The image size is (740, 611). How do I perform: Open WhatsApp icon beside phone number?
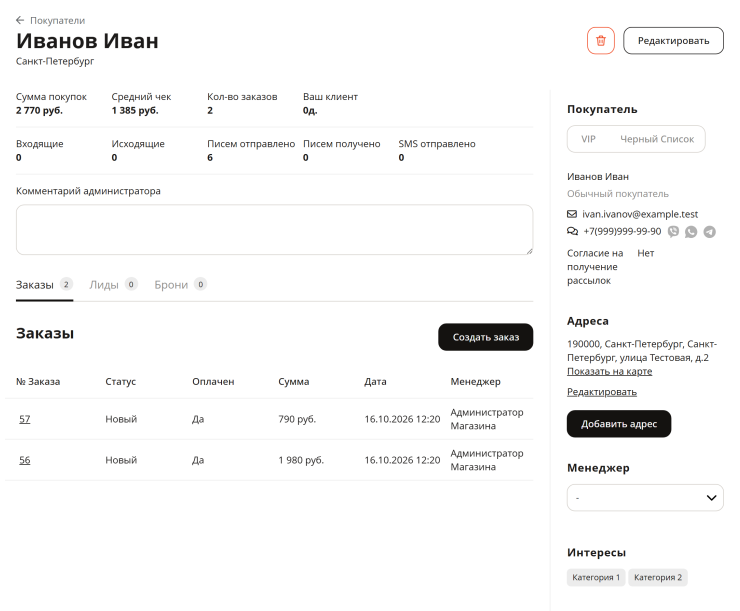(691, 232)
